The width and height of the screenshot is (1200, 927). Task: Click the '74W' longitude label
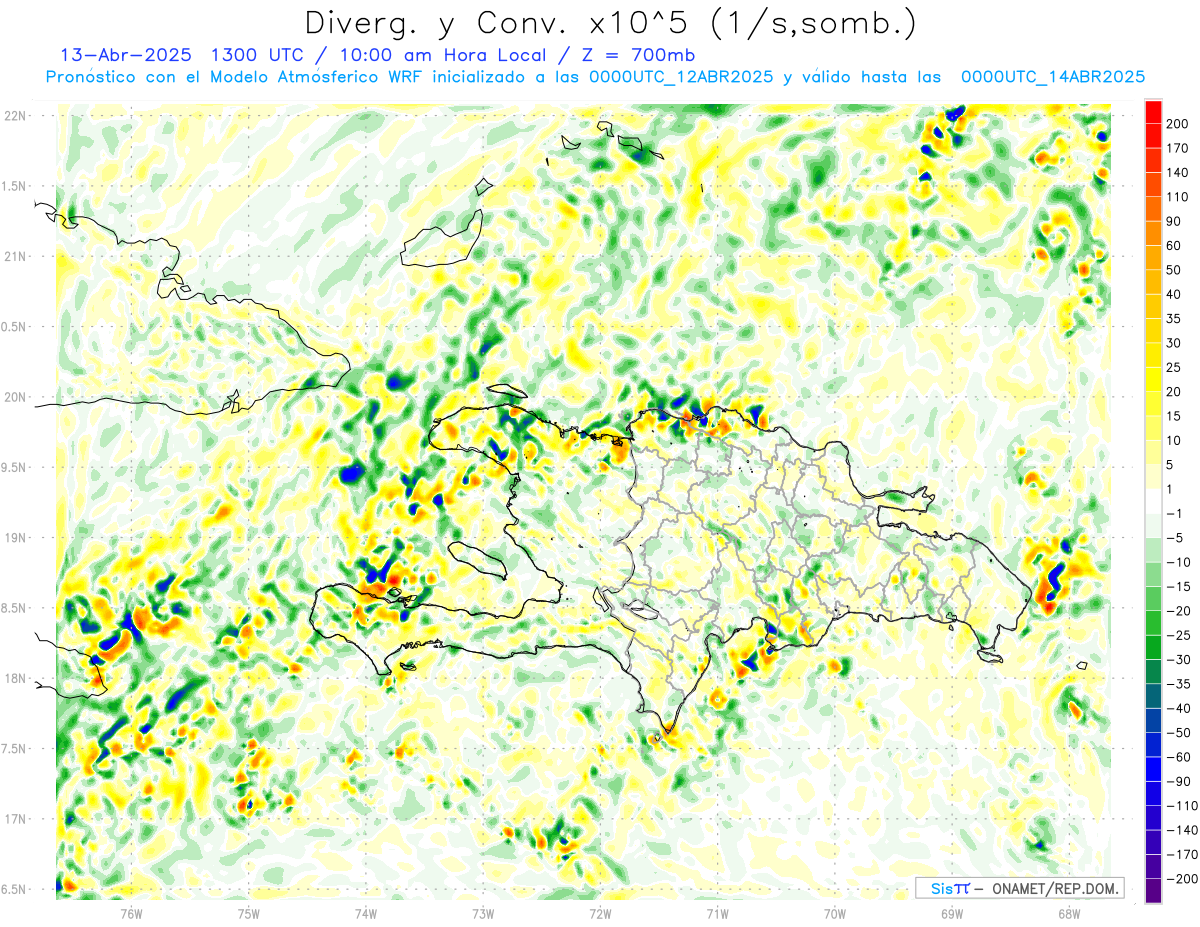[x=365, y=913]
